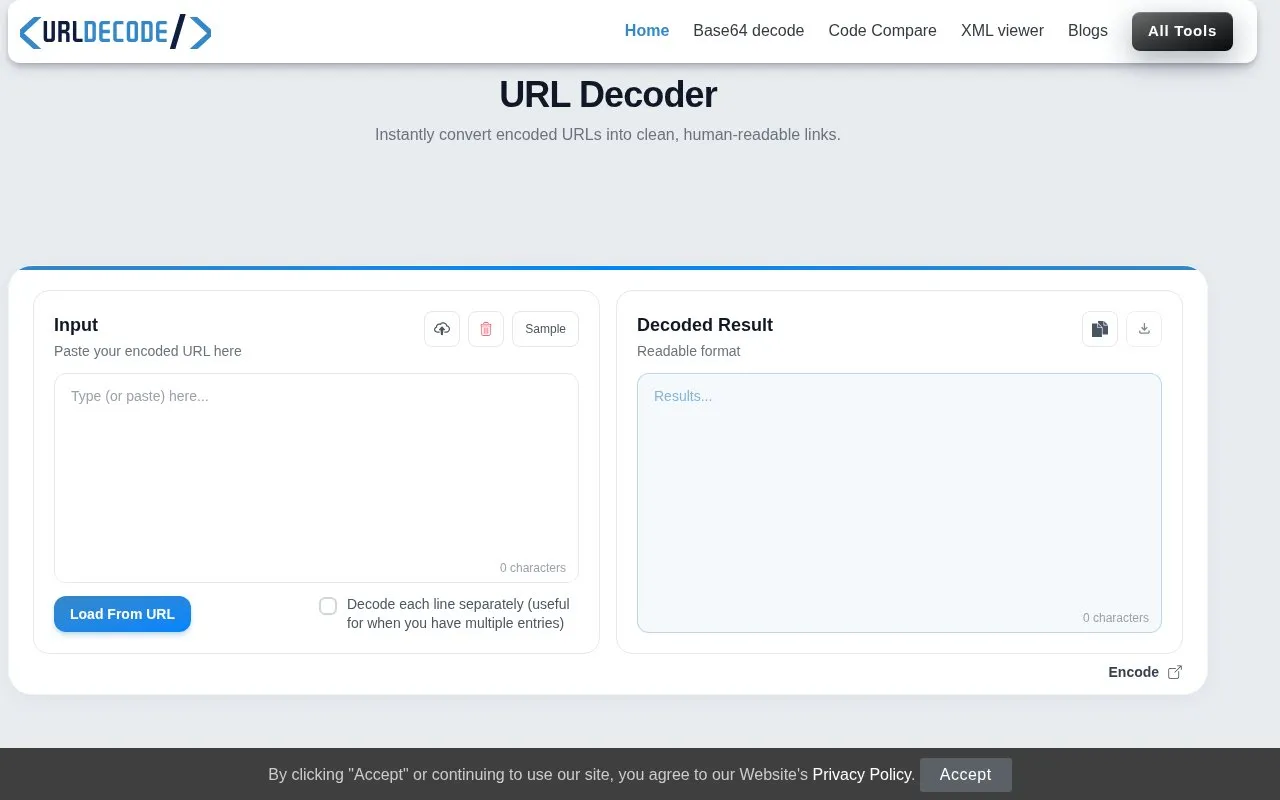The width and height of the screenshot is (1280, 800).
Task: Click the upload file cloud icon
Action: [442, 329]
